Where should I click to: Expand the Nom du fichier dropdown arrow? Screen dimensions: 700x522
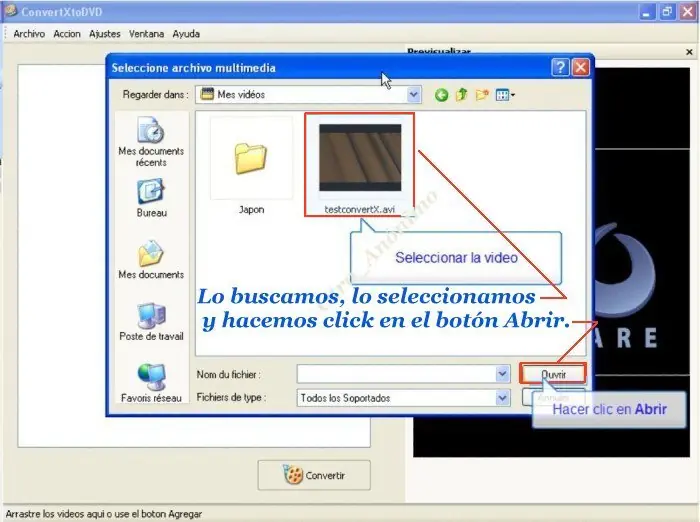click(502, 374)
